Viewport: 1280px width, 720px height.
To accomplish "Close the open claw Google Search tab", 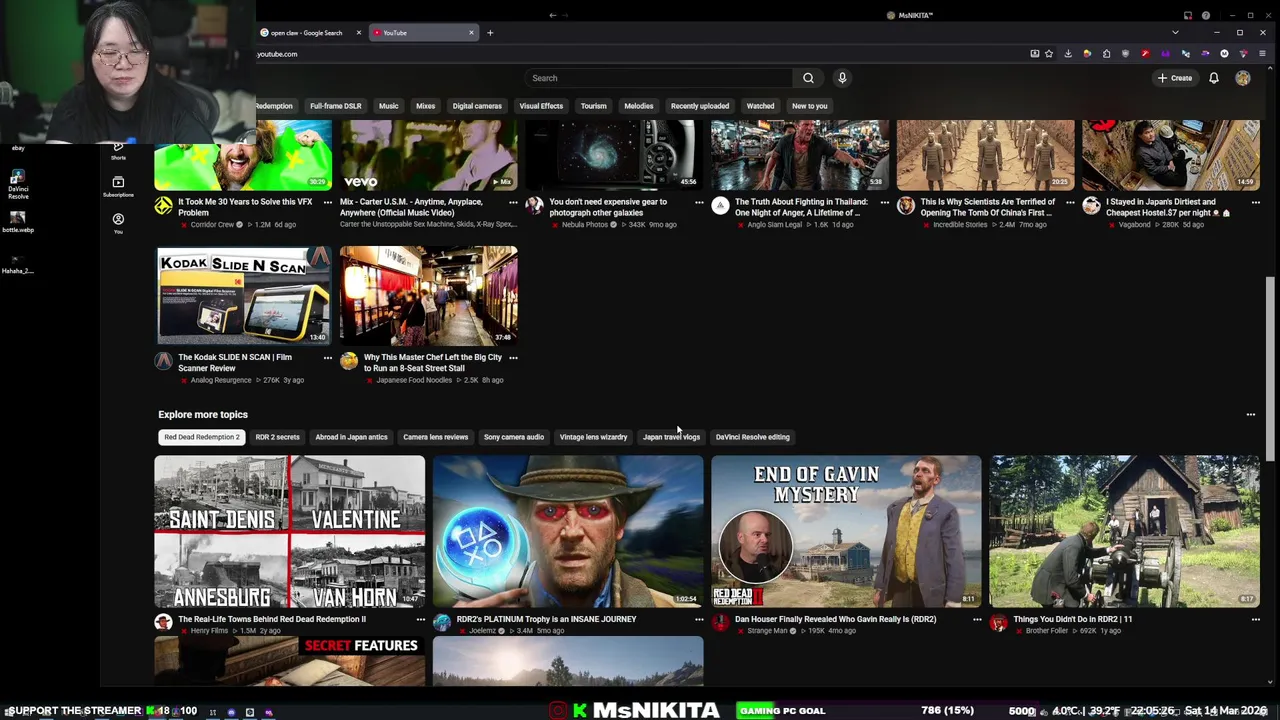I will click(x=358, y=33).
